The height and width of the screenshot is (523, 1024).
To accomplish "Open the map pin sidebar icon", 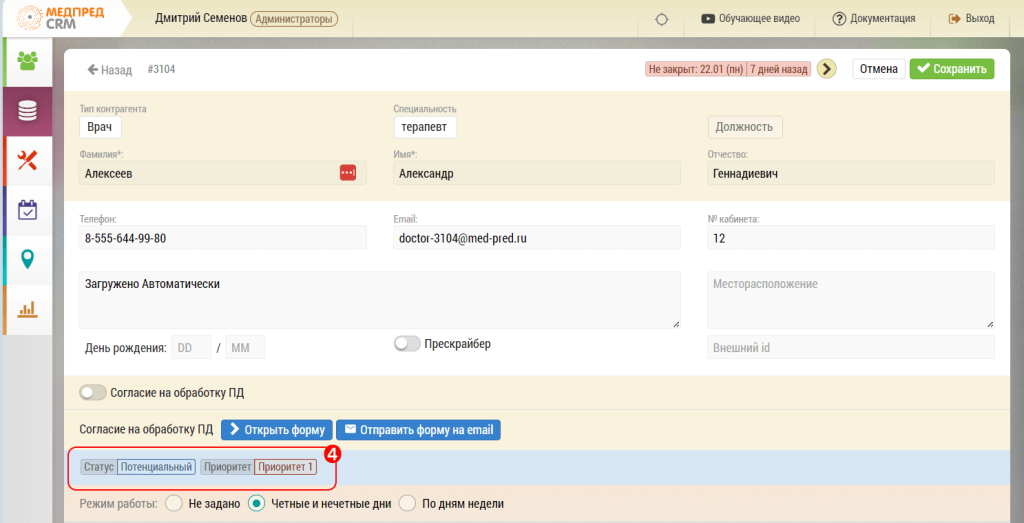I will (27, 260).
